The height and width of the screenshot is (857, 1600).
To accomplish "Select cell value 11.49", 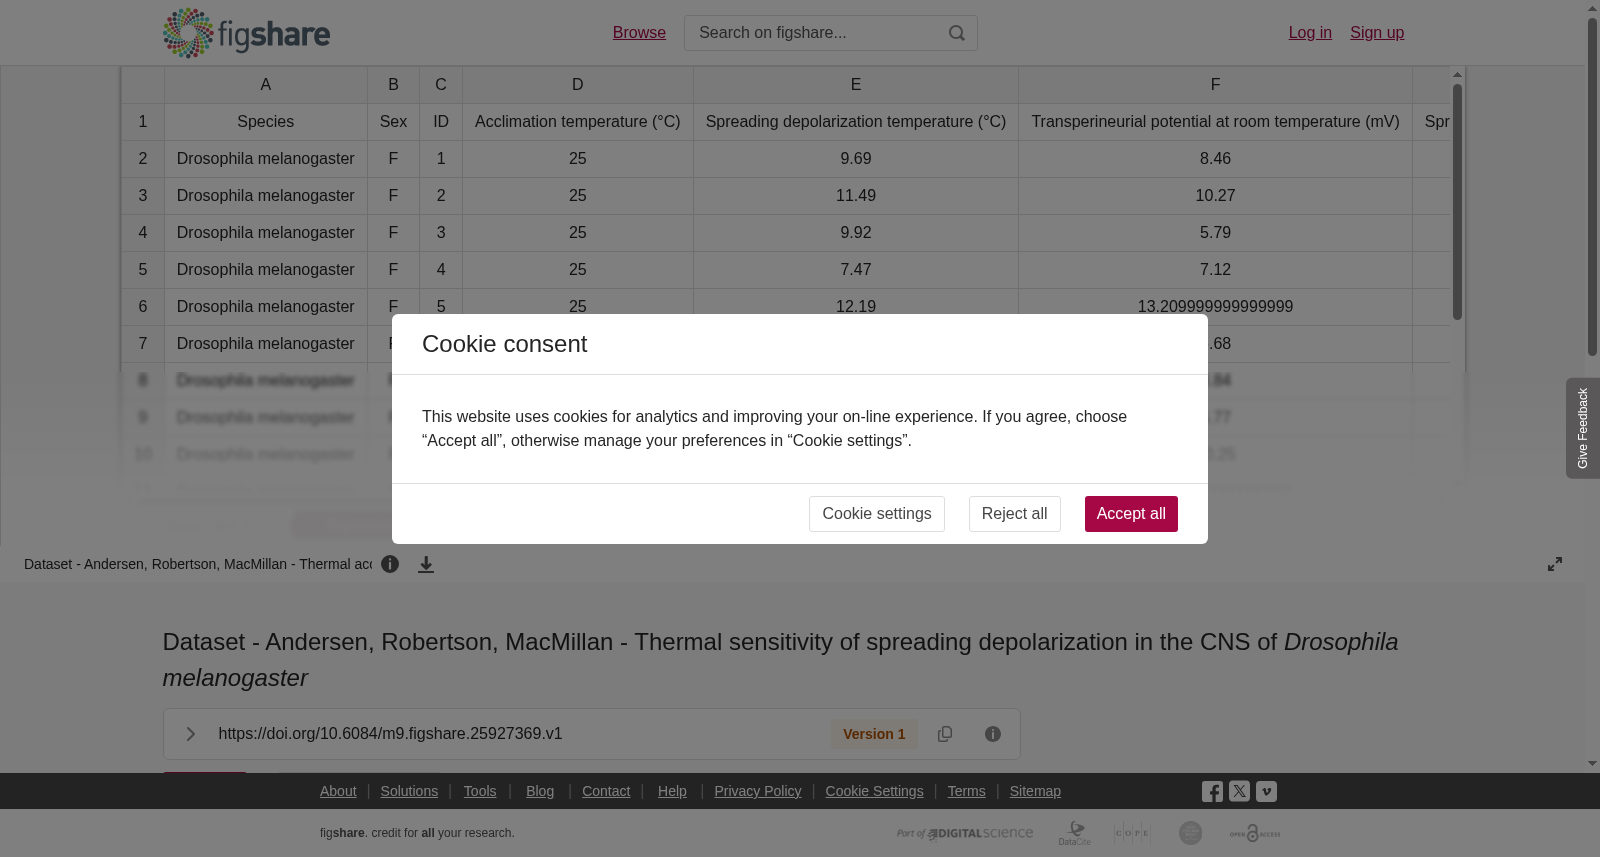I will point(856,196).
